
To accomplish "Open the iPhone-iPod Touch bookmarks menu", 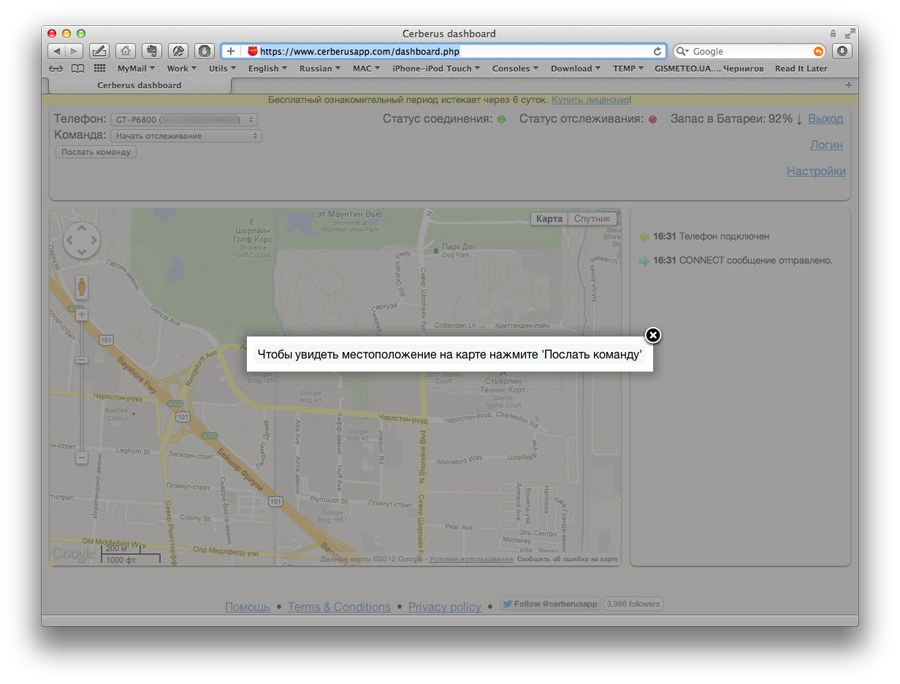I will click(435, 69).
